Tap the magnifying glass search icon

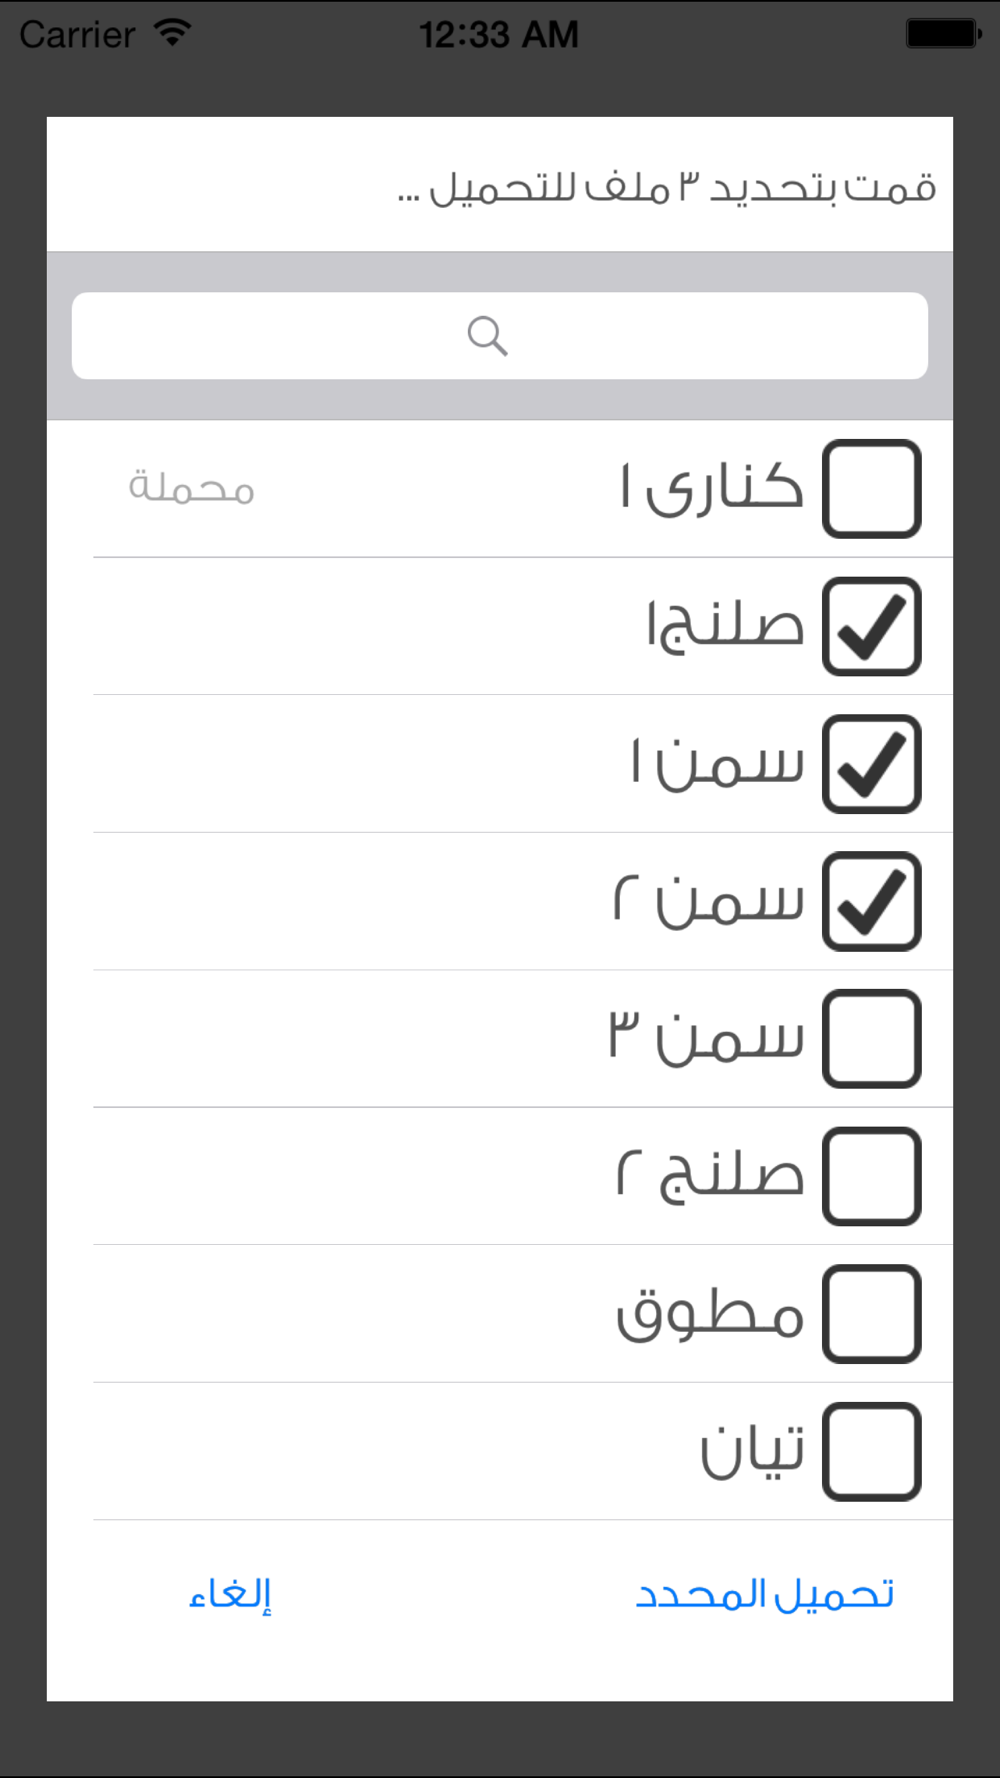(488, 336)
